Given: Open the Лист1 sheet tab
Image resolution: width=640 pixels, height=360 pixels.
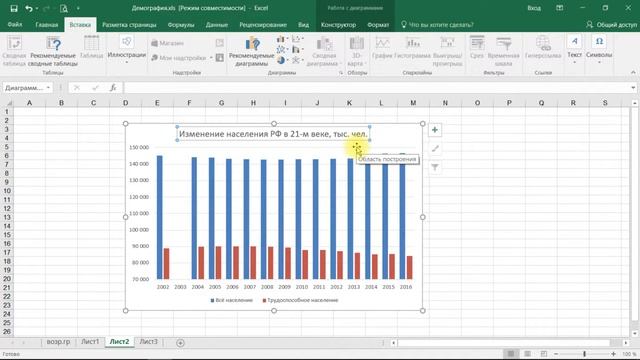Looking at the screenshot, I should (90, 342).
